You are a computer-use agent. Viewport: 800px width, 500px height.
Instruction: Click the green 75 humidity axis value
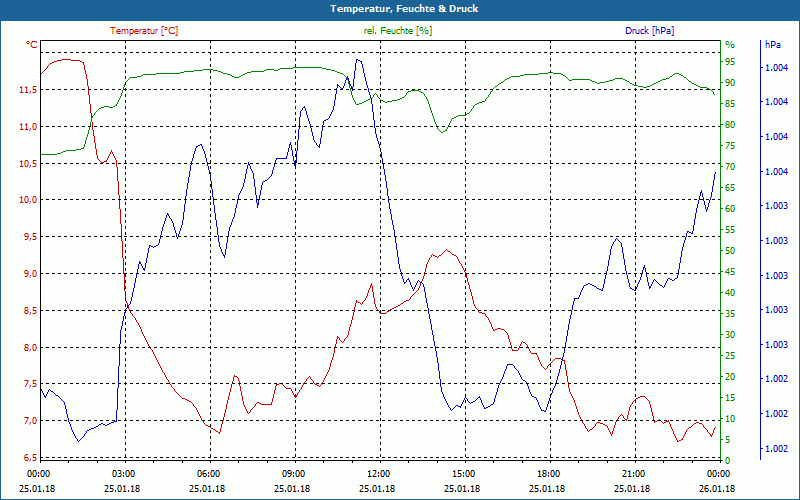730,146
